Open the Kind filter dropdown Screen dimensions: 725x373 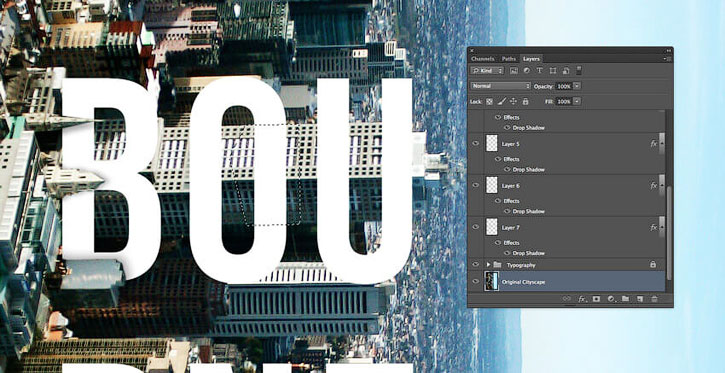pos(487,71)
